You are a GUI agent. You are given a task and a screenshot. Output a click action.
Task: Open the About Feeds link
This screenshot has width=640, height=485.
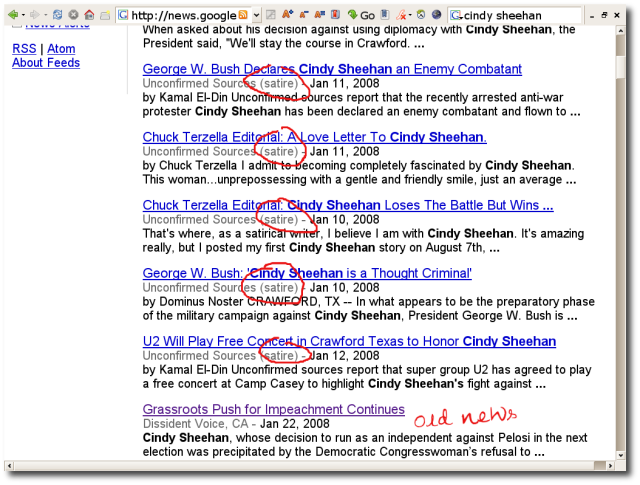pos(46,62)
